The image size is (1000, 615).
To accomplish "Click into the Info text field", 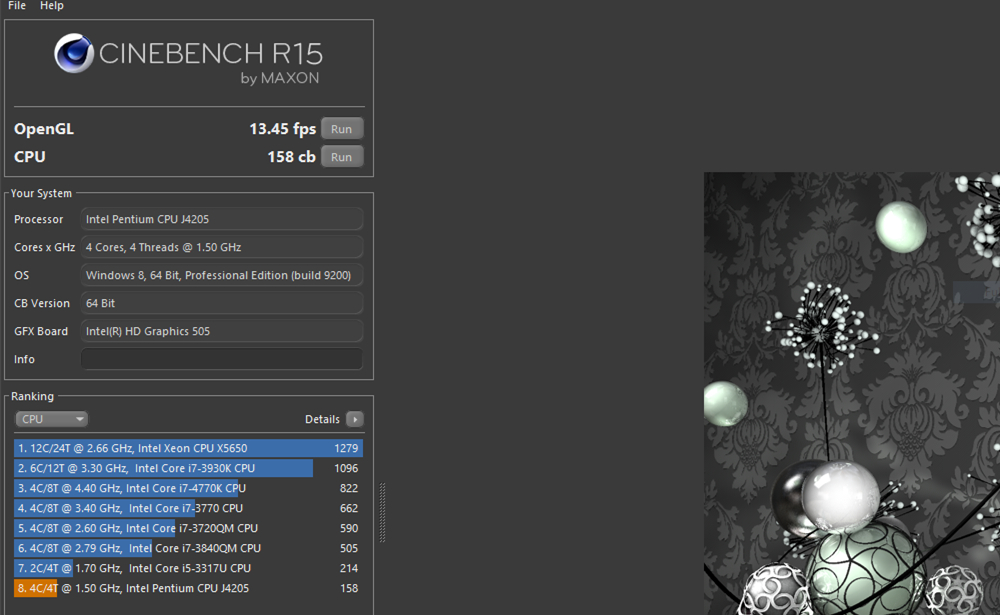I will click(x=221, y=359).
